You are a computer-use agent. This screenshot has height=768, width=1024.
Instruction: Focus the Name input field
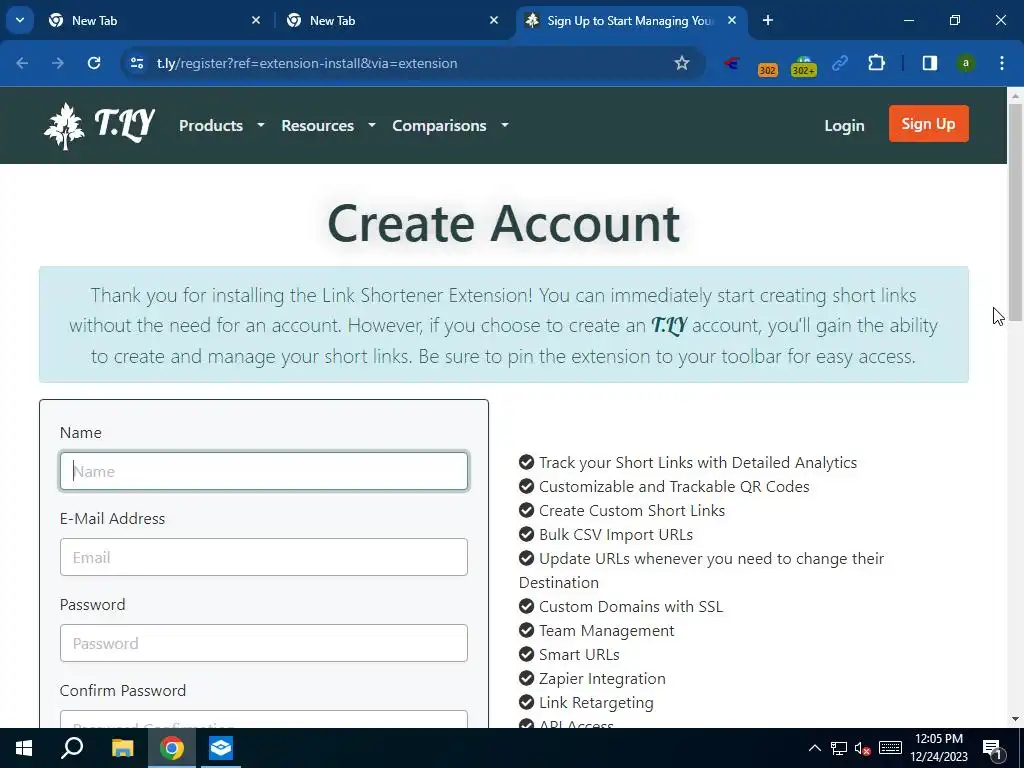[x=264, y=471]
